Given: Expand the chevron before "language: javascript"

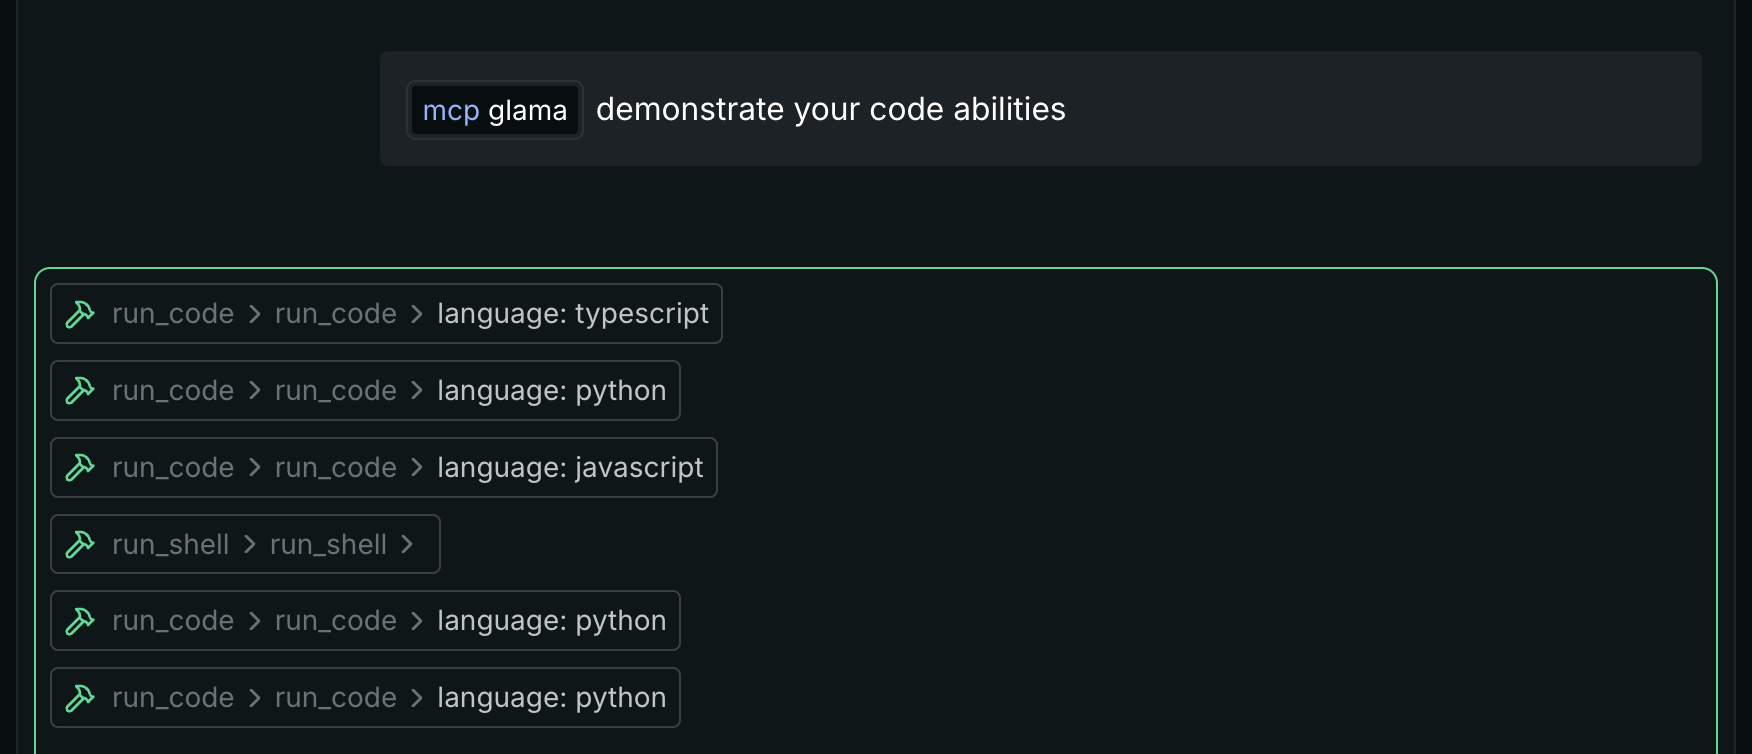Looking at the screenshot, I should pyautogui.click(x=417, y=468).
